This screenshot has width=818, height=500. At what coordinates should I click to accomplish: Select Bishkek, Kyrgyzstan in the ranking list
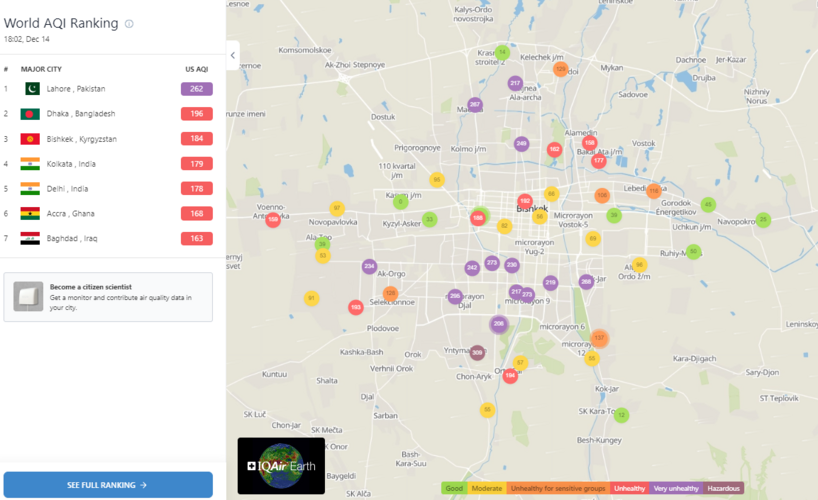(x=81, y=139)
